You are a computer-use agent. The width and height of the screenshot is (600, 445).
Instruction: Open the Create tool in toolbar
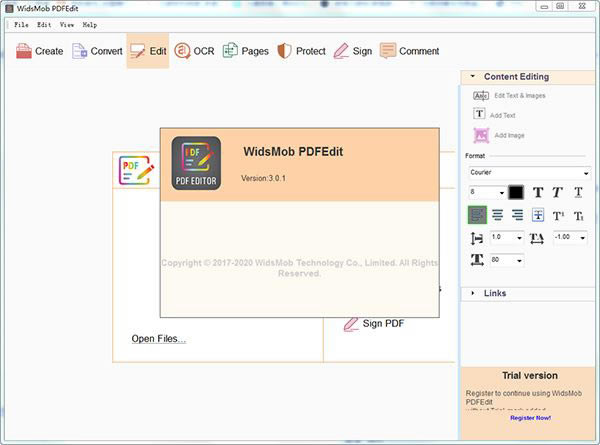39,51
